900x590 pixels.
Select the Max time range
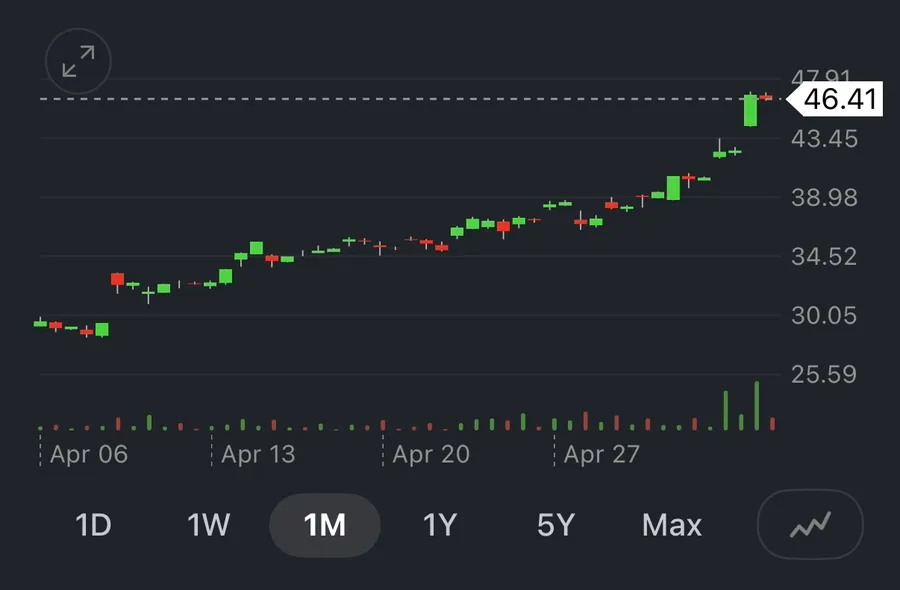tap(672, 525)
